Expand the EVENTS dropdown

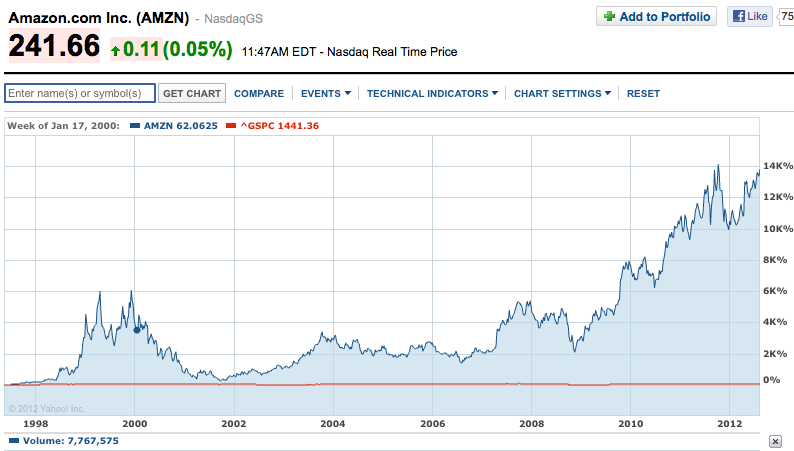(x=326, y=94)
